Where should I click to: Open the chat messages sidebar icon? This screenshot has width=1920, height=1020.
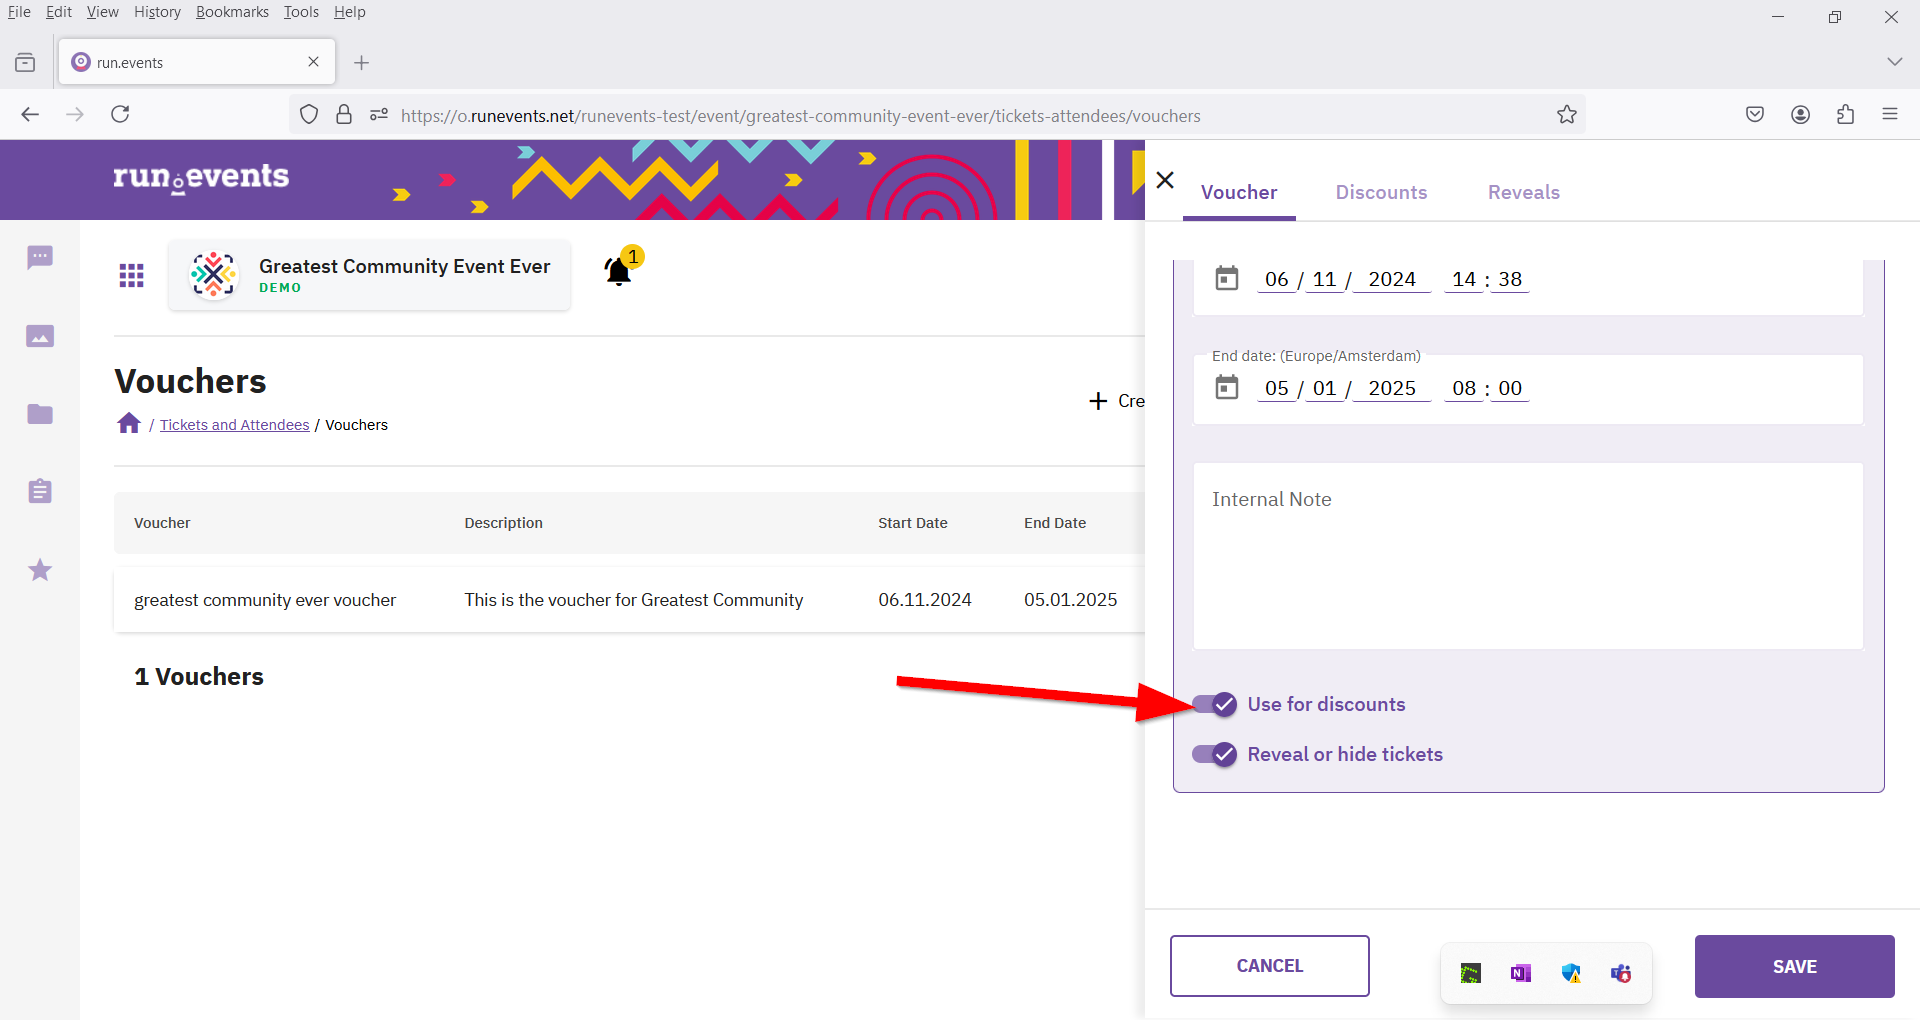click(x=40, y=258)
